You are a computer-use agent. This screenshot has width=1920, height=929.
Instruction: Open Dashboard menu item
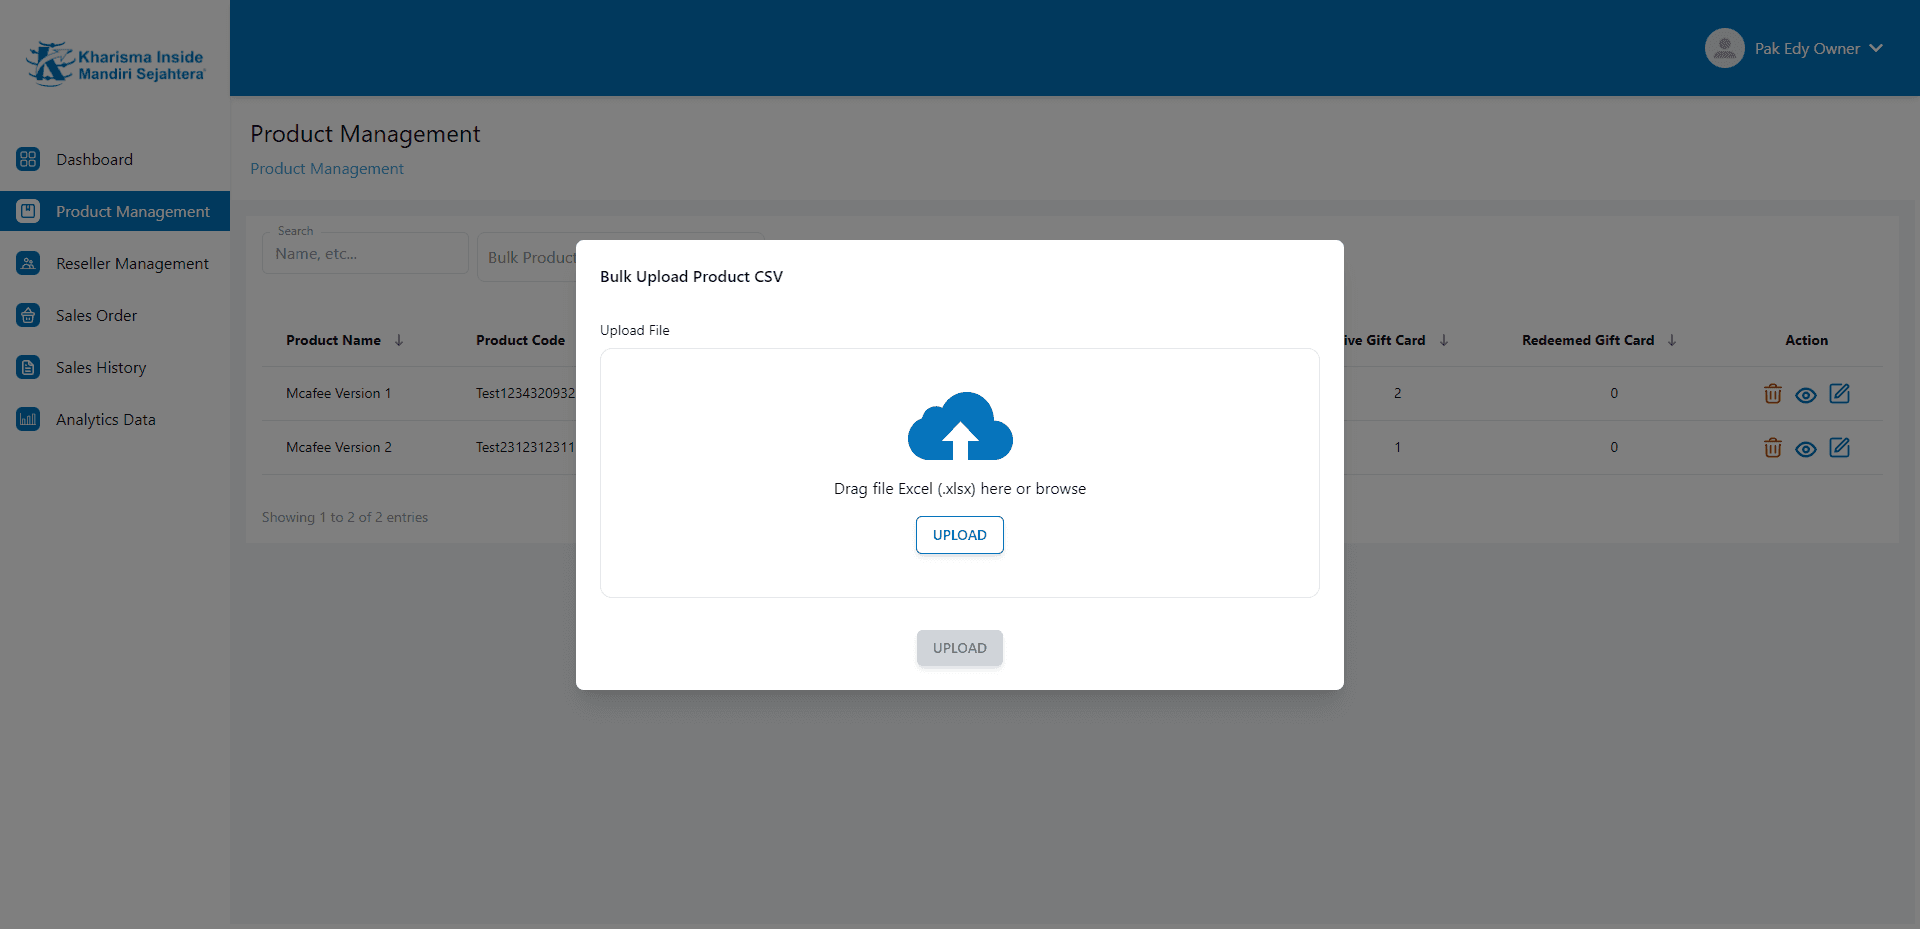115,159
